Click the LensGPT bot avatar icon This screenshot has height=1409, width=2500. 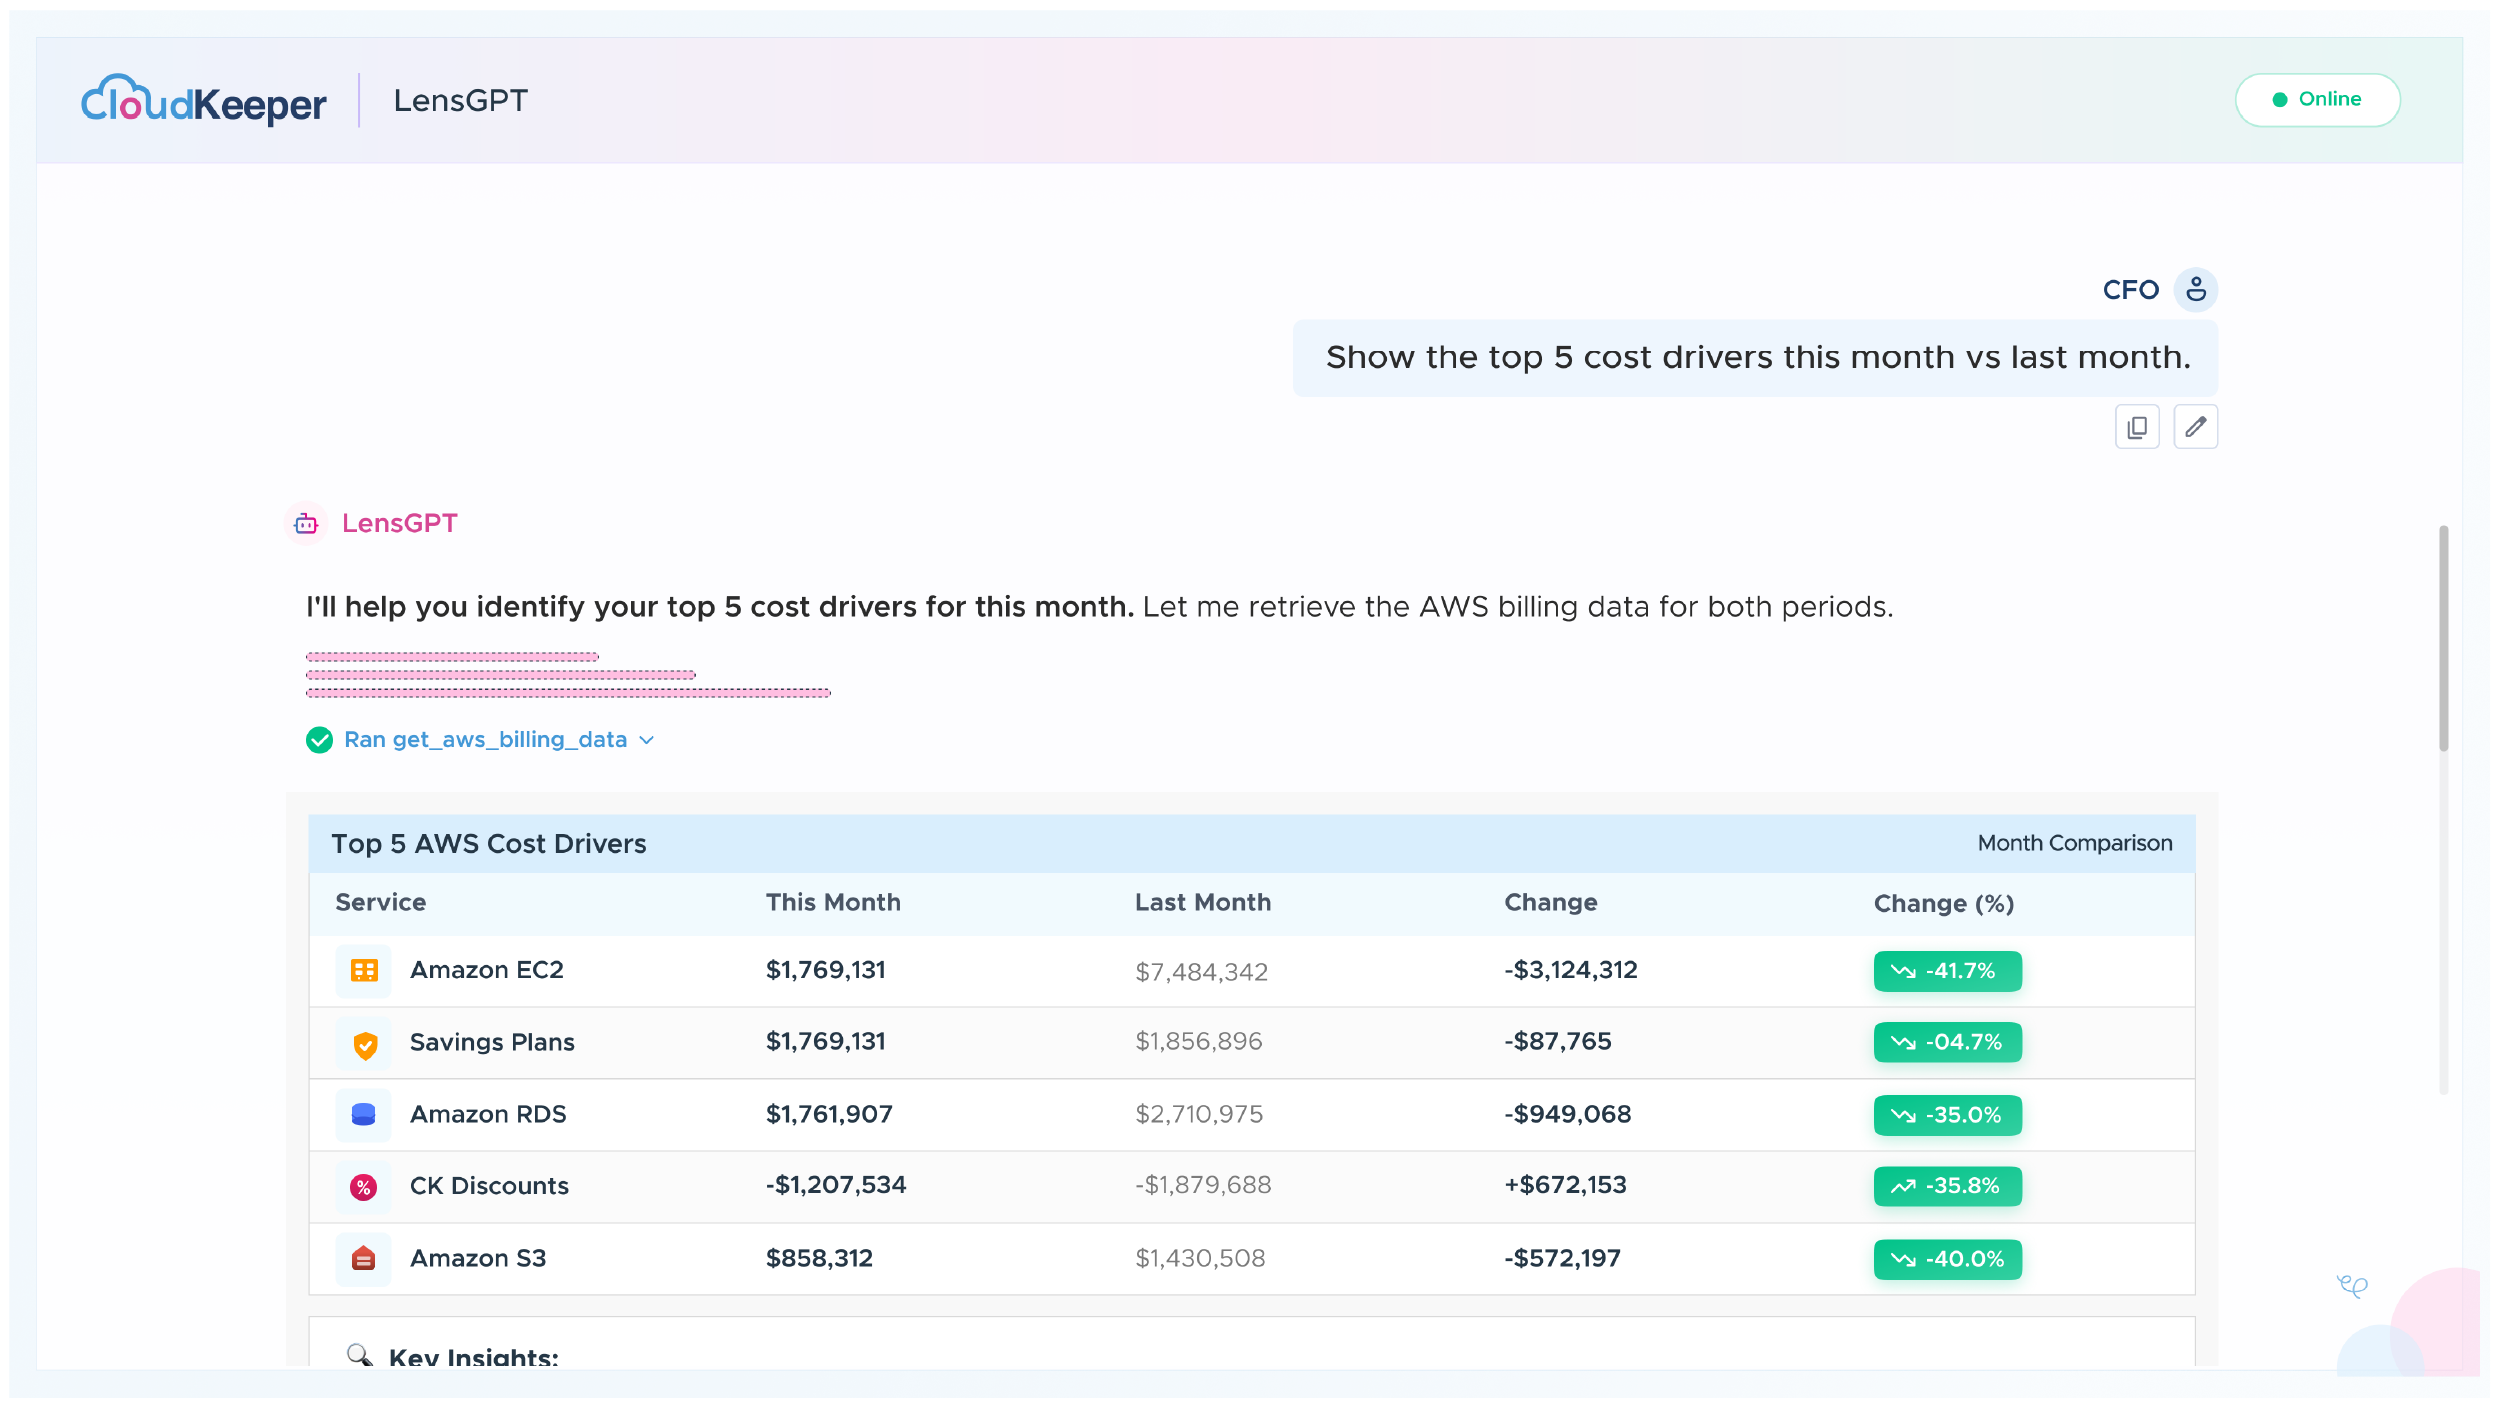pos(306,523)
